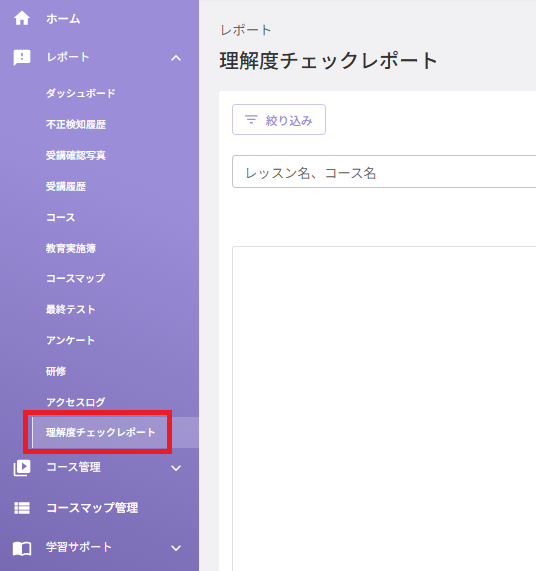Click the コース管理 video library icon
Viewport: 536px width, 571px height.
coord(22,468)
